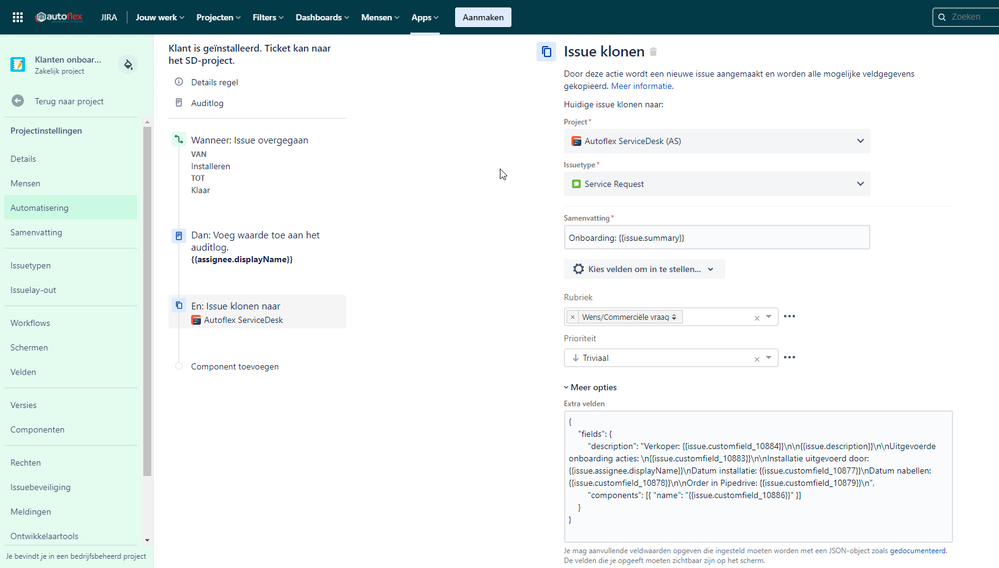
Task: Open the three-dot menu next to Rubriek
Action: click(789, 316)
